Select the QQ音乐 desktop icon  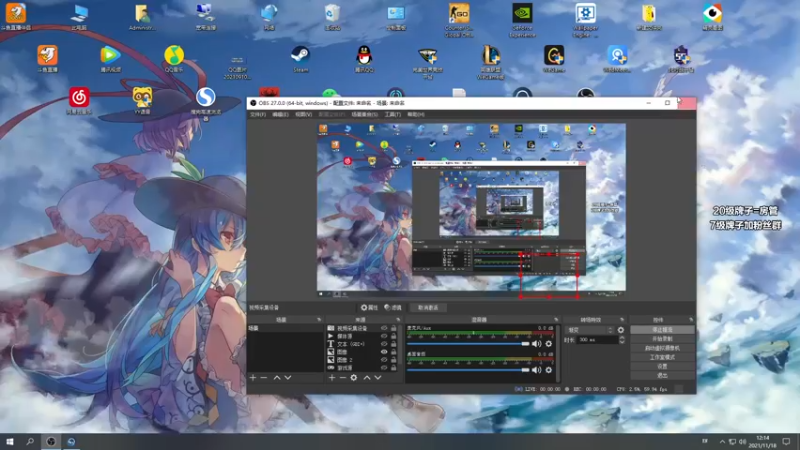(174, 59)
